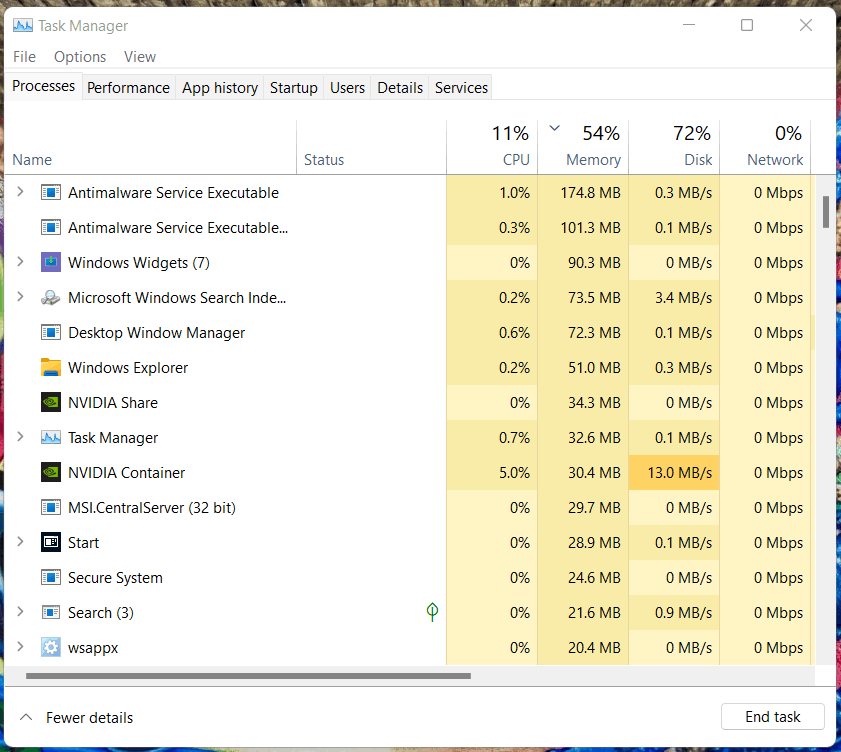Image resolution: width=841 pixels, height=752 pixels.
Task: Expand the Windows Widgets (7) group
Action: [x=20, y=262]
